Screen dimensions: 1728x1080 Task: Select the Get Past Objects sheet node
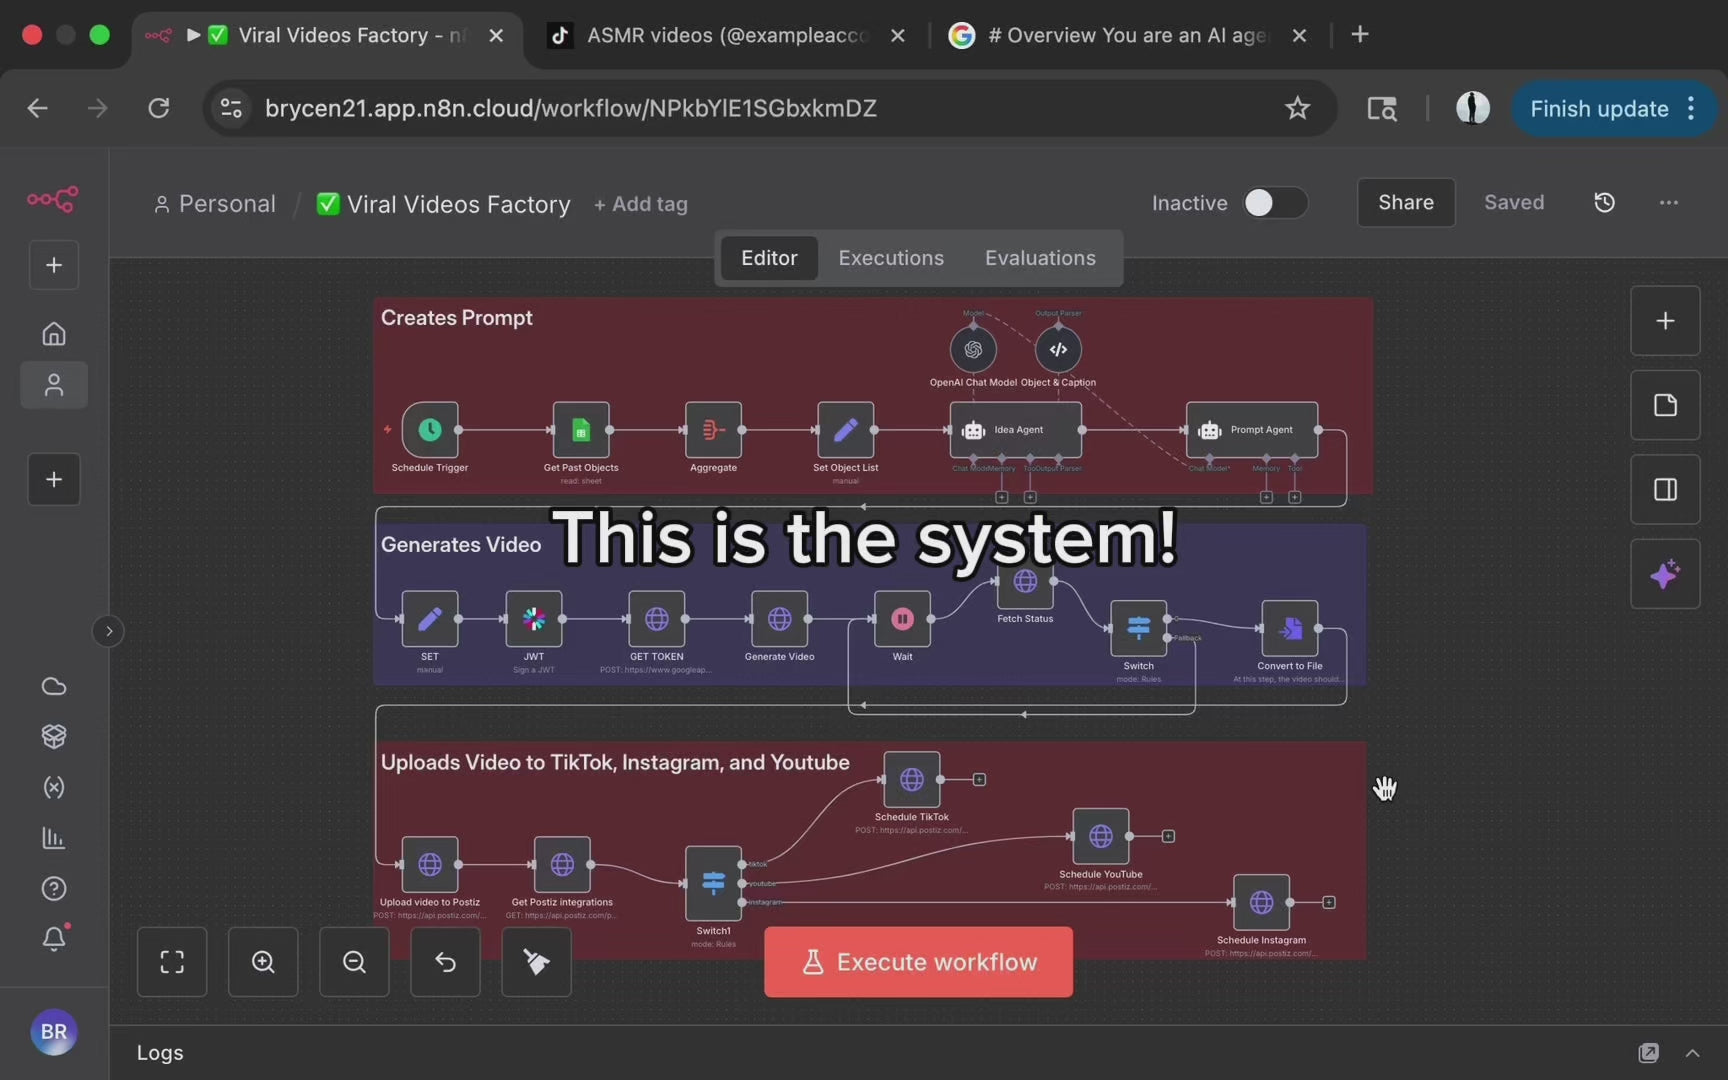click(x=580, y=430)
